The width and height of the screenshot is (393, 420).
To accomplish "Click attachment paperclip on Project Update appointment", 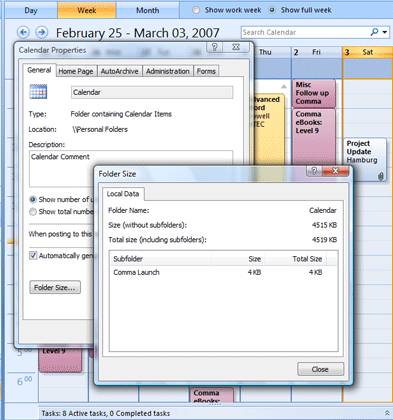I will [381, 176].
